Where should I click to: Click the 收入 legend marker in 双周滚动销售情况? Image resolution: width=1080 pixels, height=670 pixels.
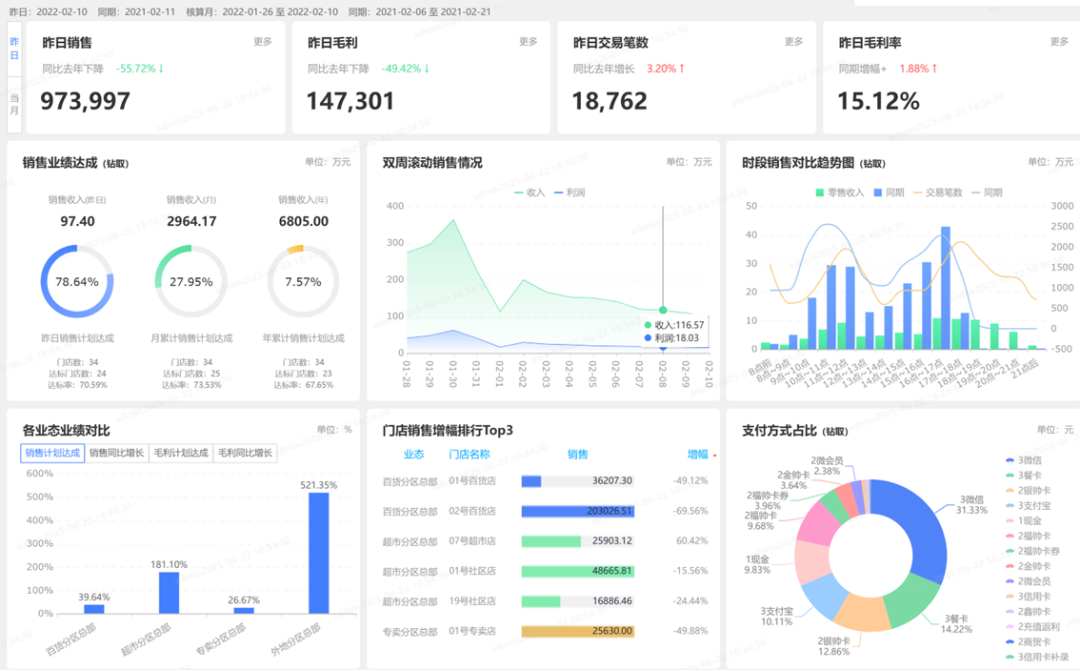point(519,192)
